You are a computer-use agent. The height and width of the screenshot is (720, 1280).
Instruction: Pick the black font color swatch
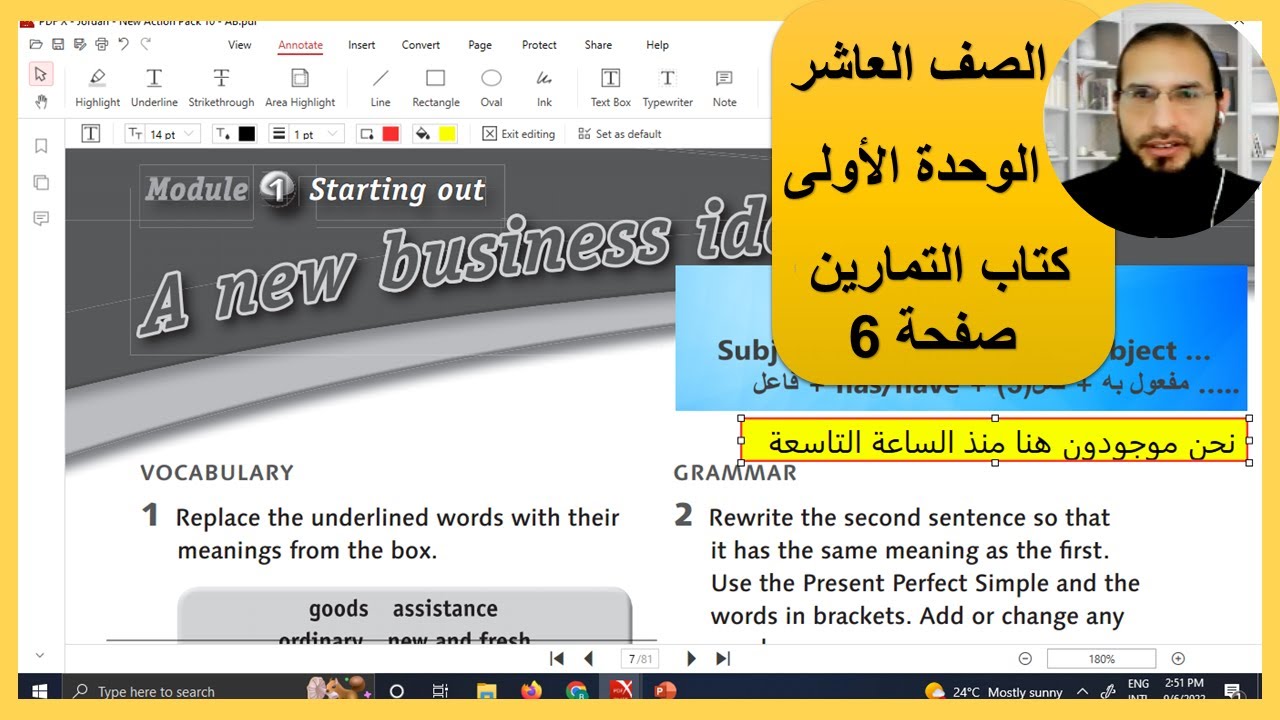coord(247,134)
